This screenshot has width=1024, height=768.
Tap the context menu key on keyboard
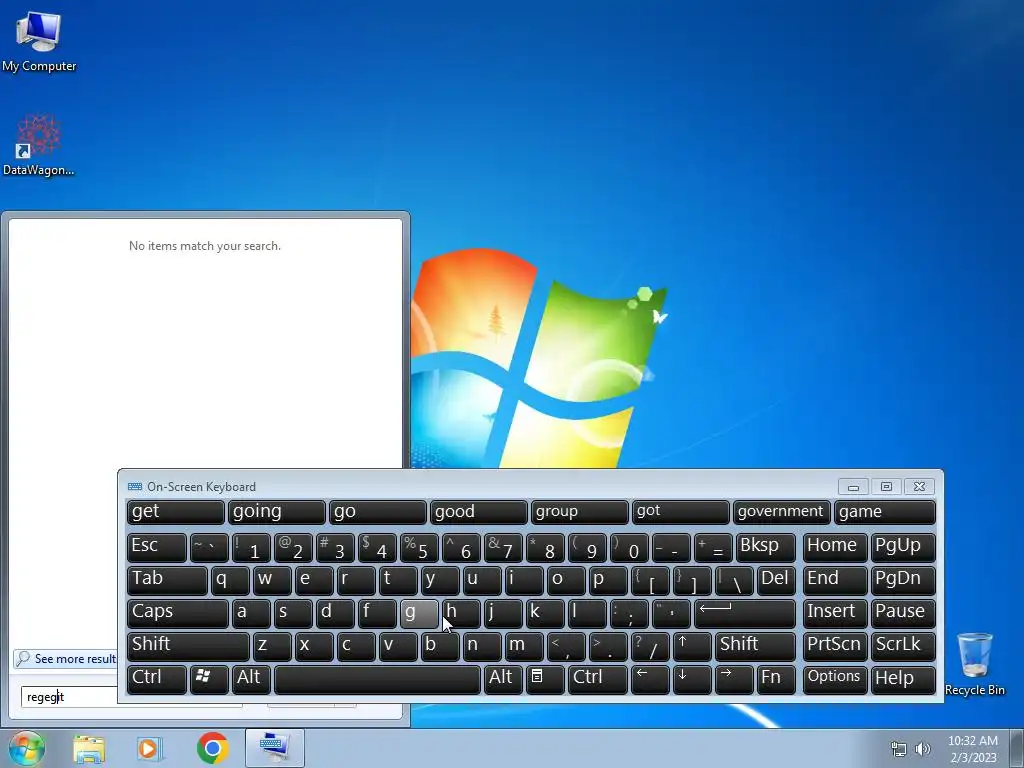pos(545,679)
